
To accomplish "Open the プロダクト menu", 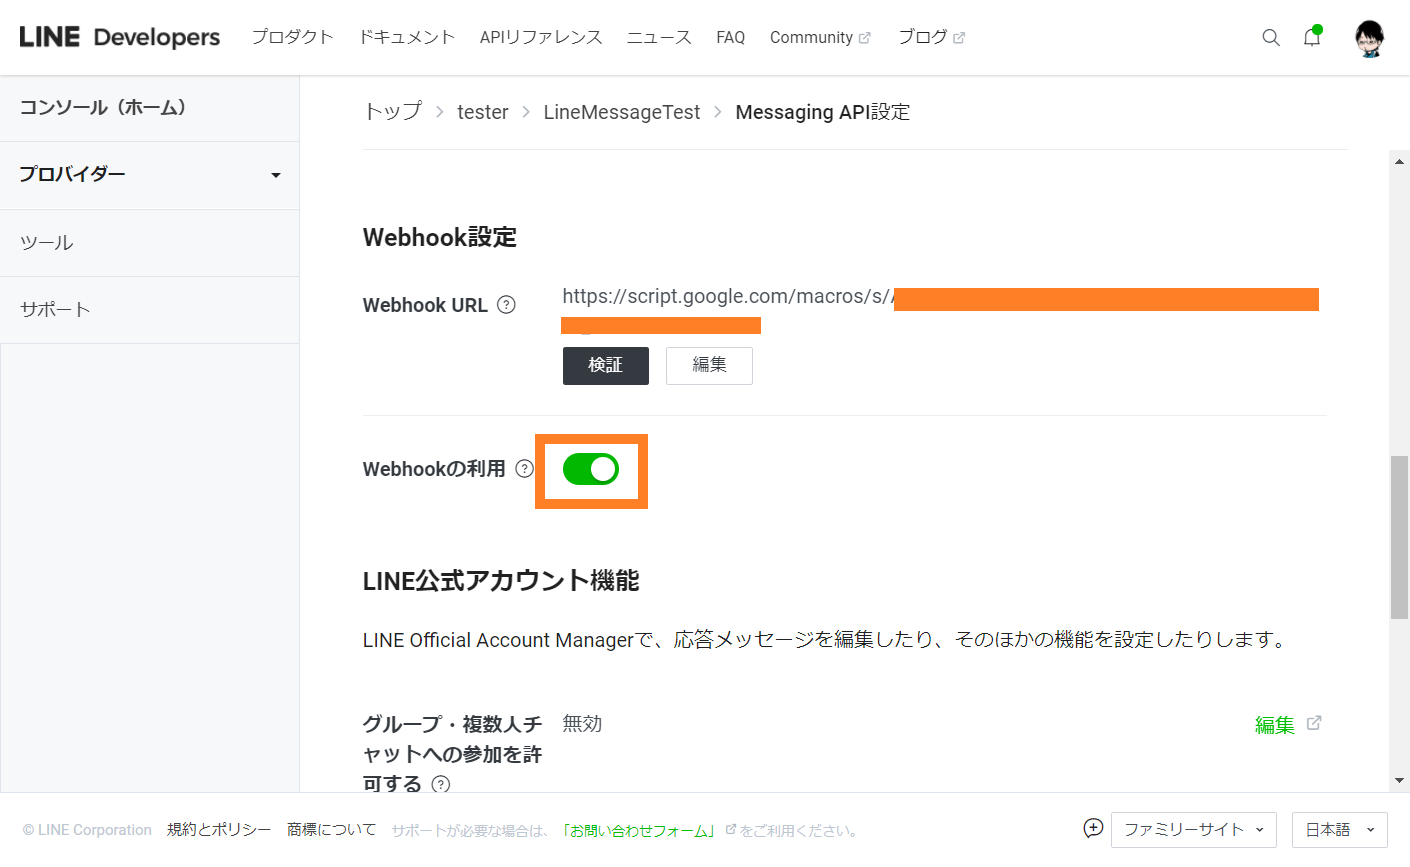I will [x=293, y=37].
